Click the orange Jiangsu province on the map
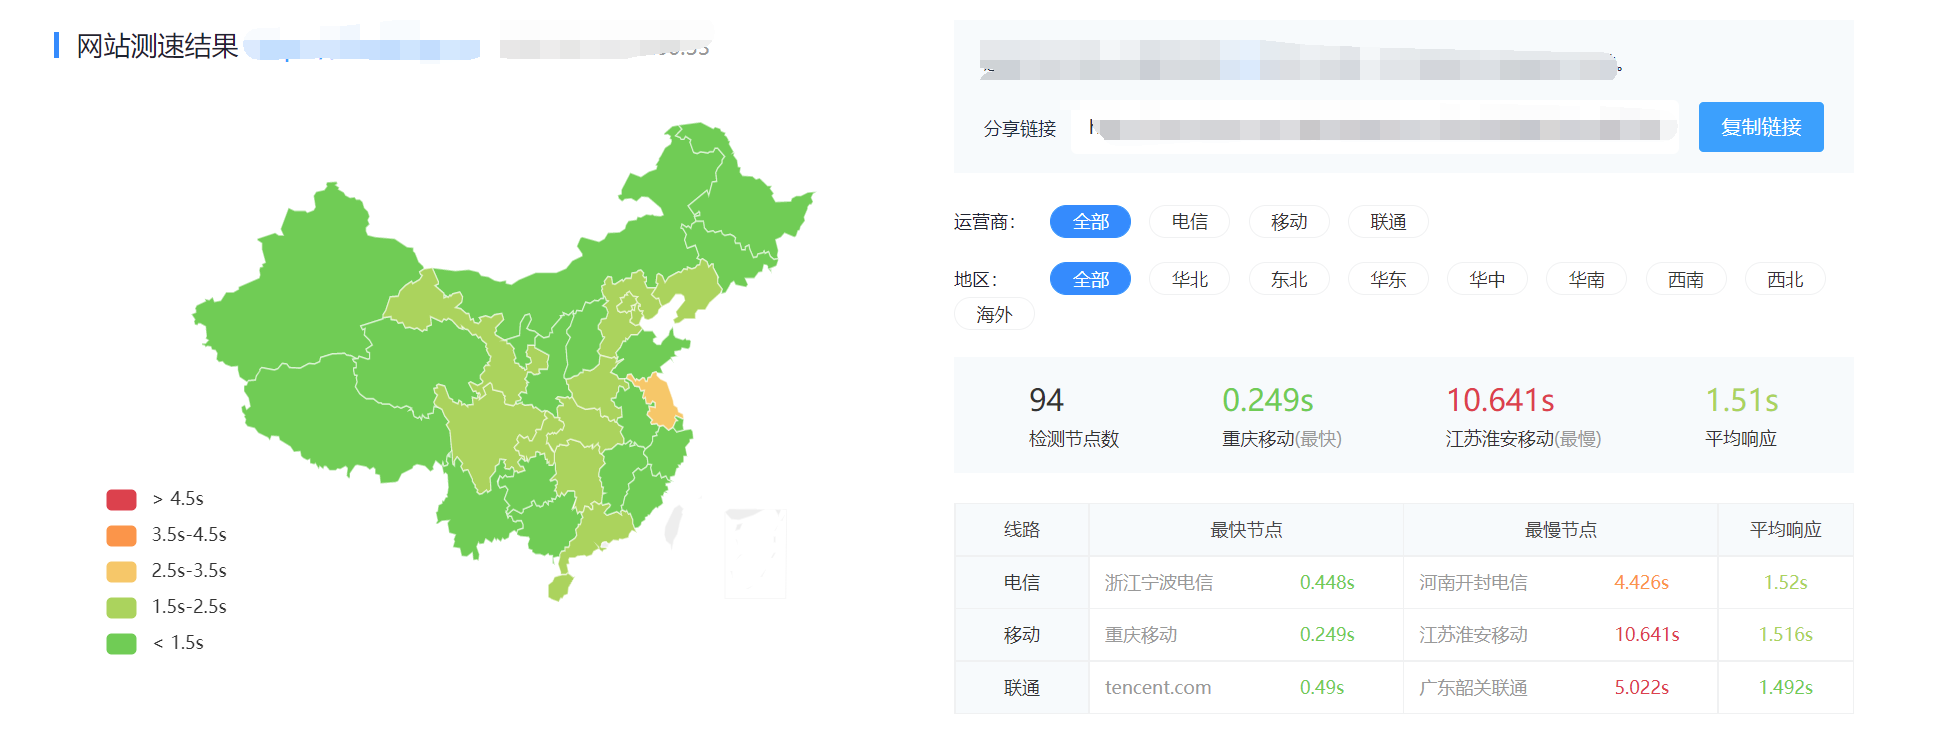 661,400
